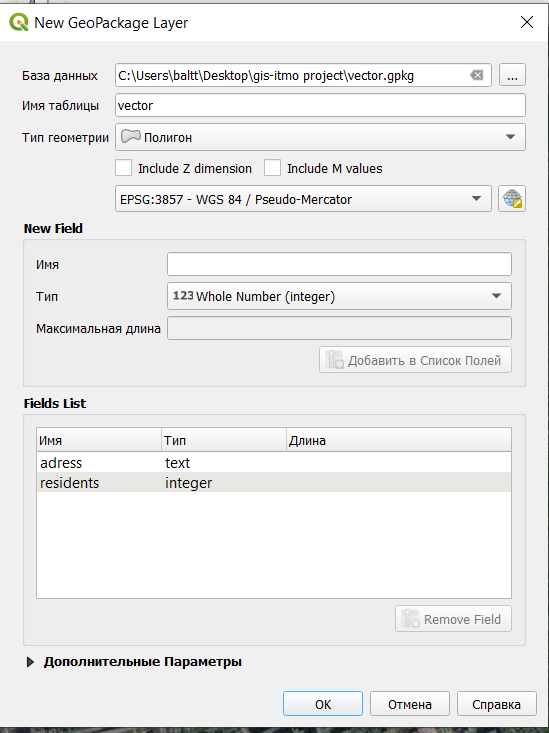549x733 pixels.
Task: Open the field type Whole Number dropdown
Action: 340,296
